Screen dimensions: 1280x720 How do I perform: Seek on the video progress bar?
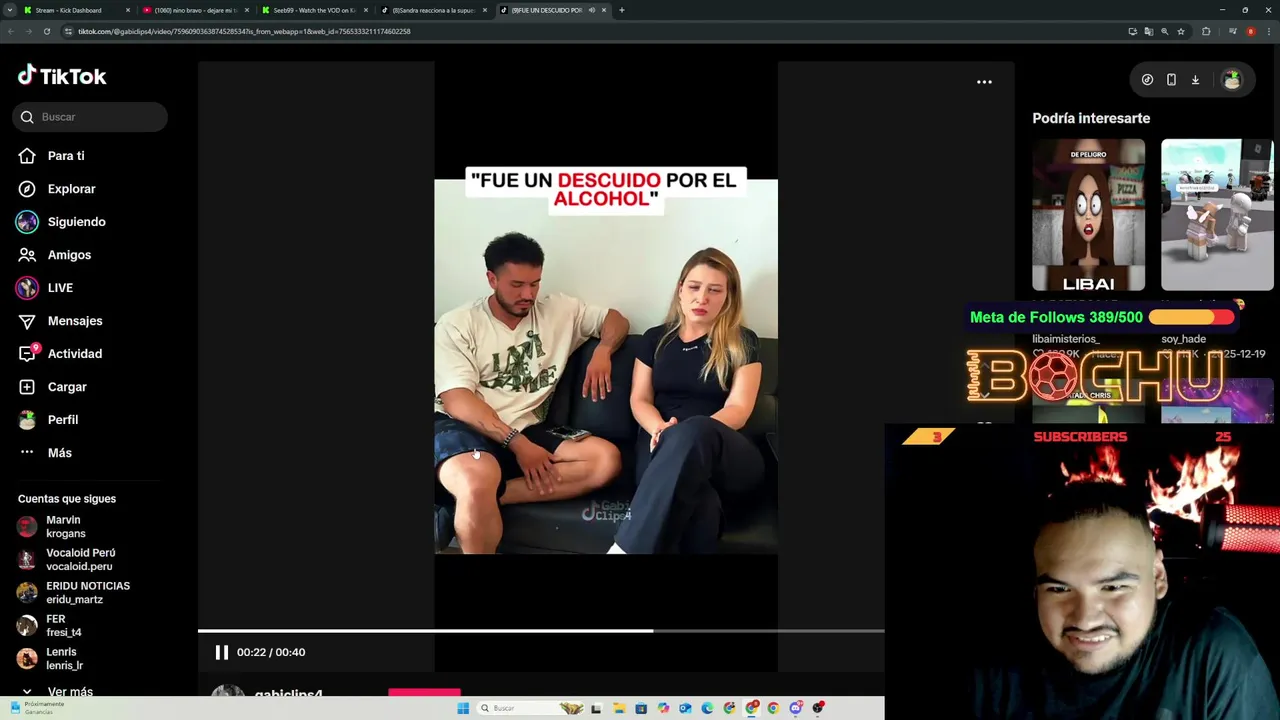click(x=541, y=631)
